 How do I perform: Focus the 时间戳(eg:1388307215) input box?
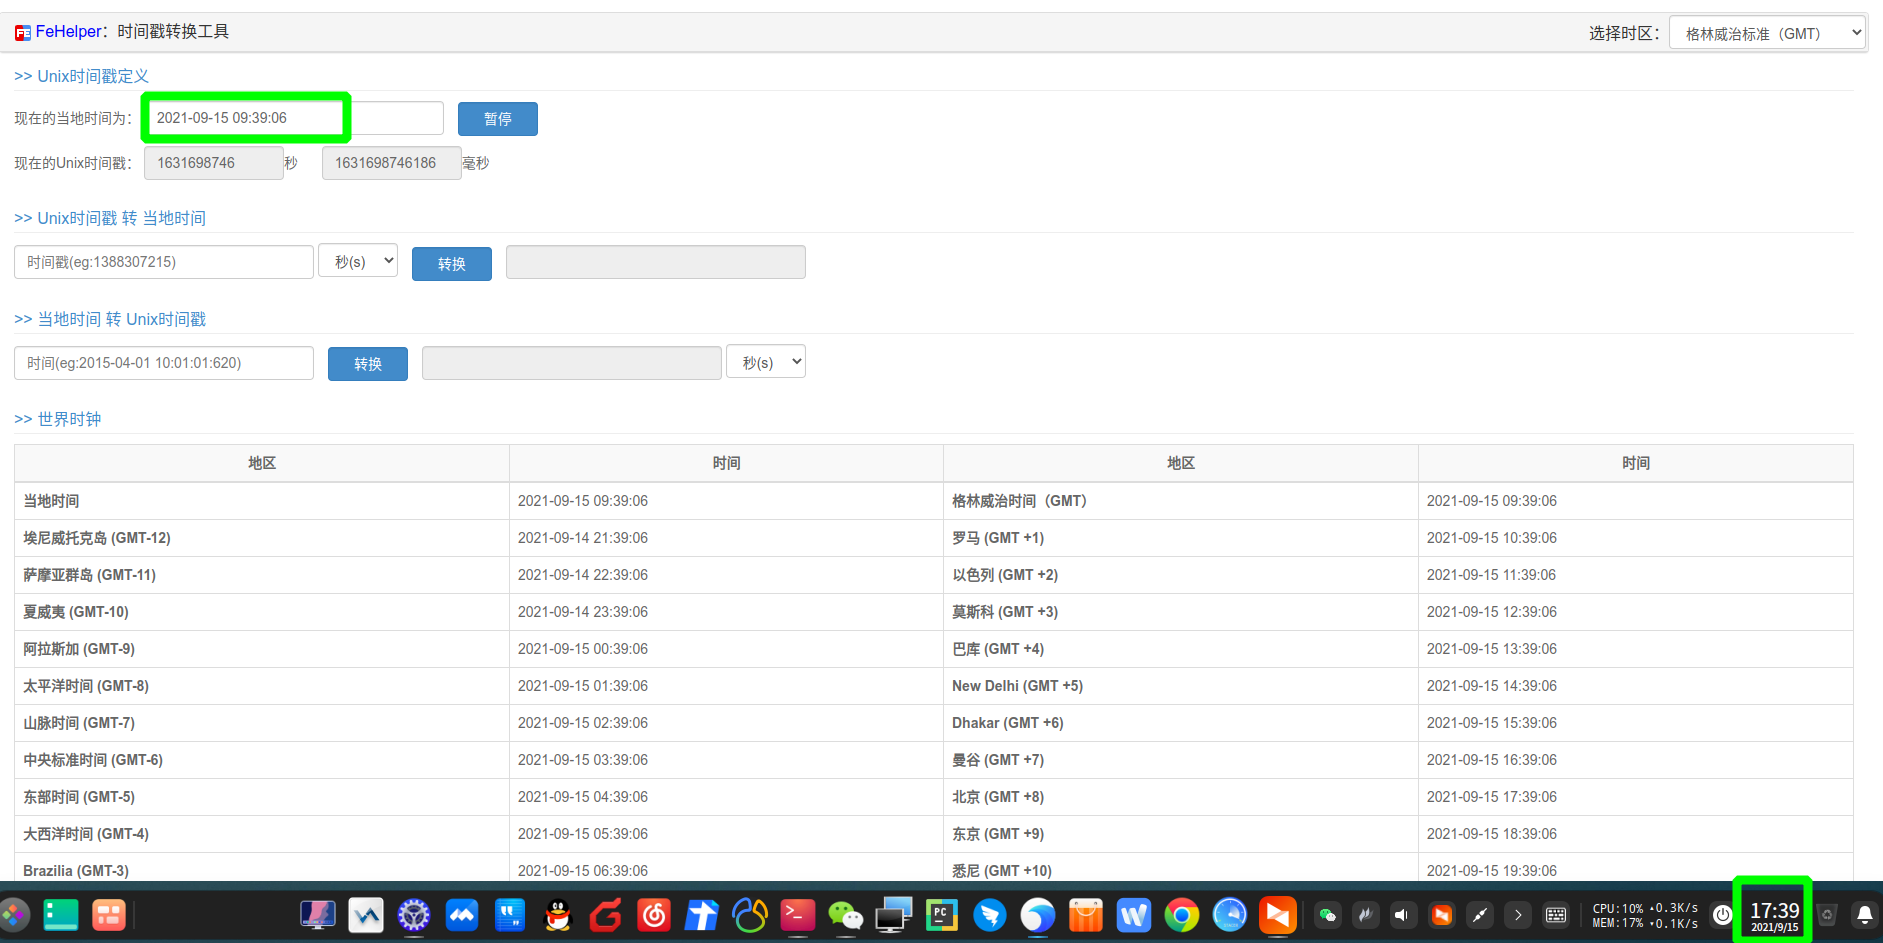(164, 262)
